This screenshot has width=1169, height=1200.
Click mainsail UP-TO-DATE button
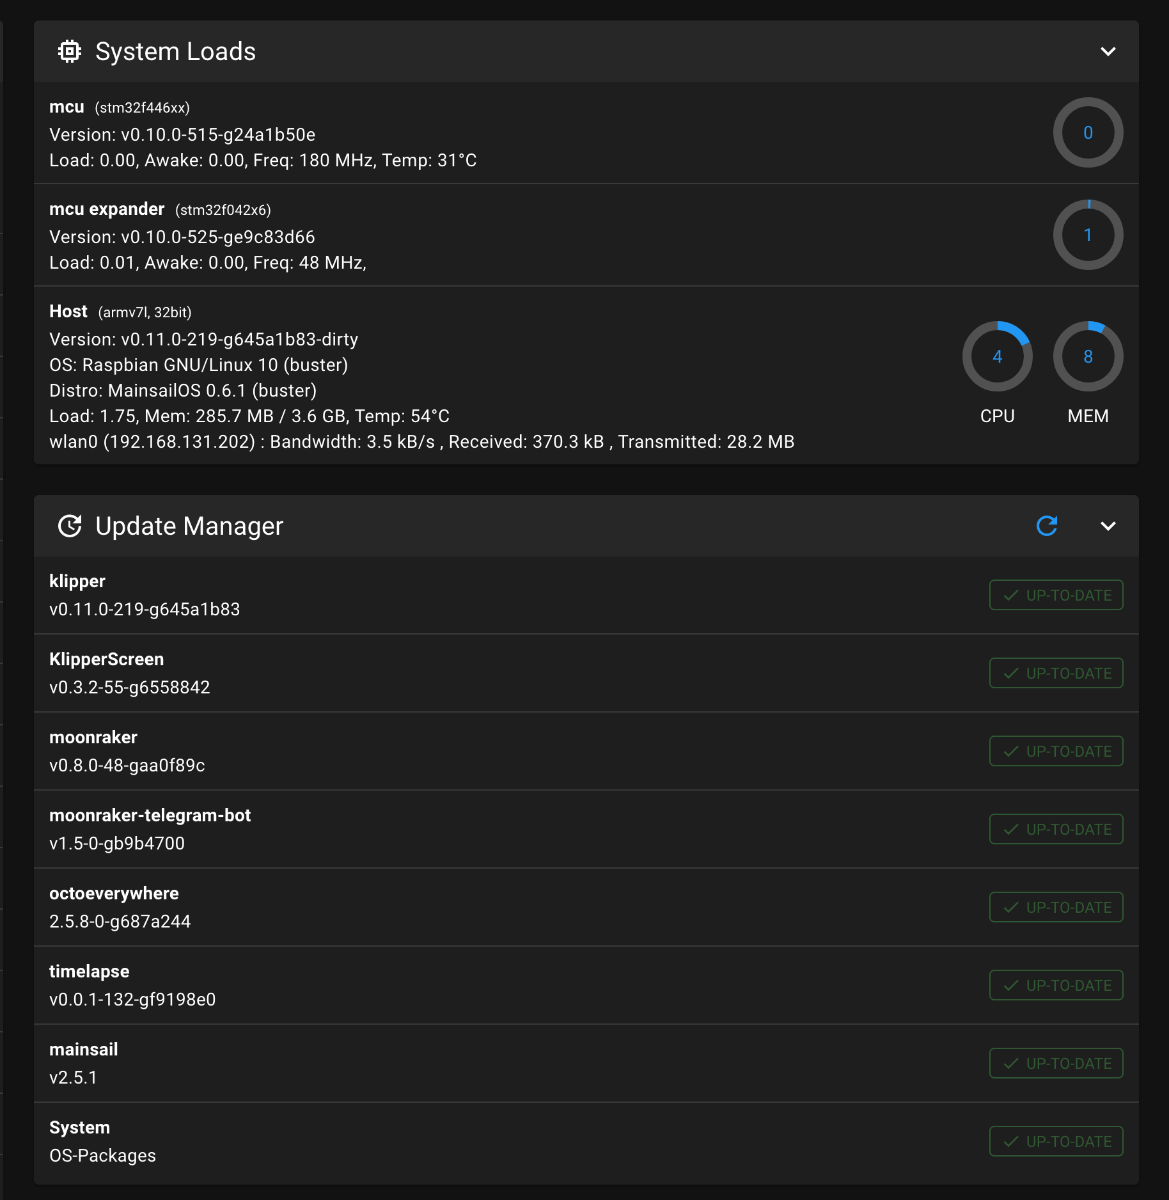coord(1056,1063)
